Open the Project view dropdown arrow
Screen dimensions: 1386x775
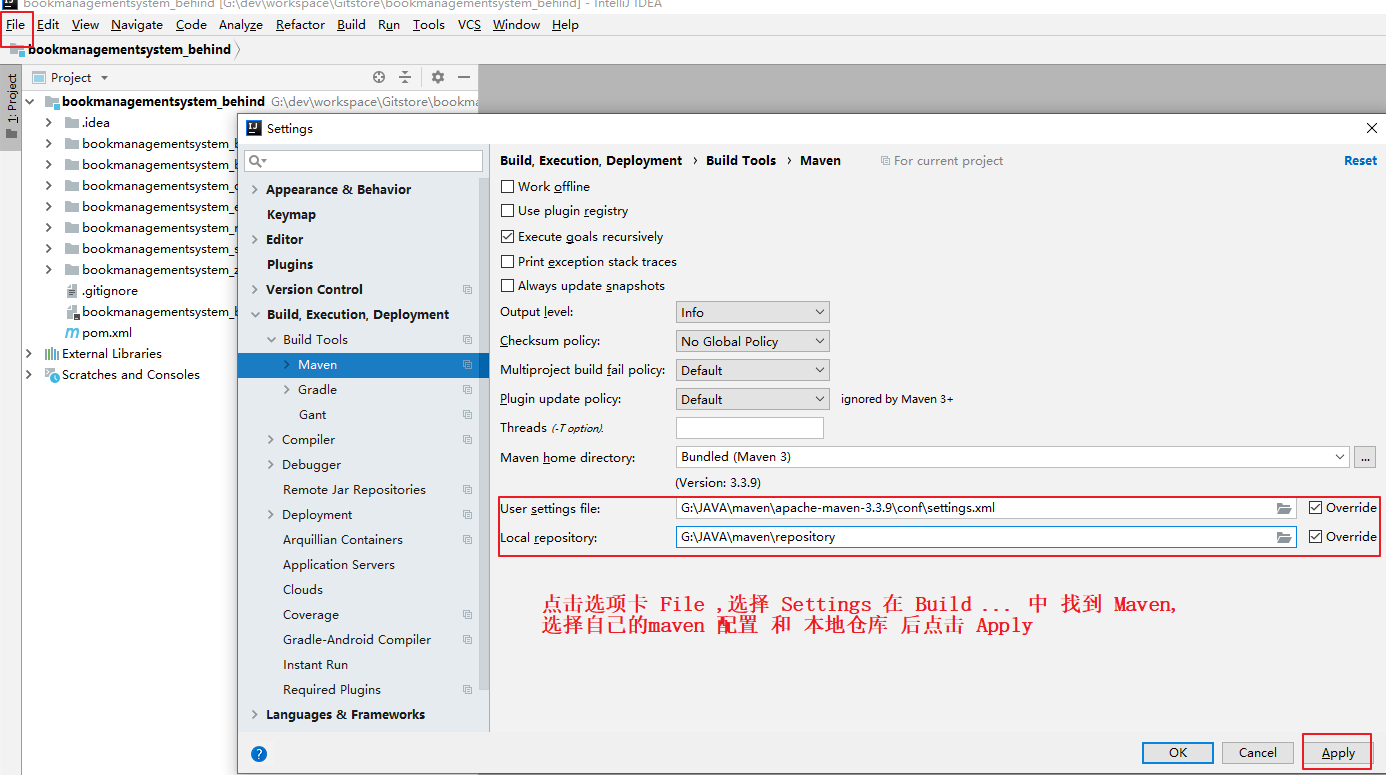104,78
